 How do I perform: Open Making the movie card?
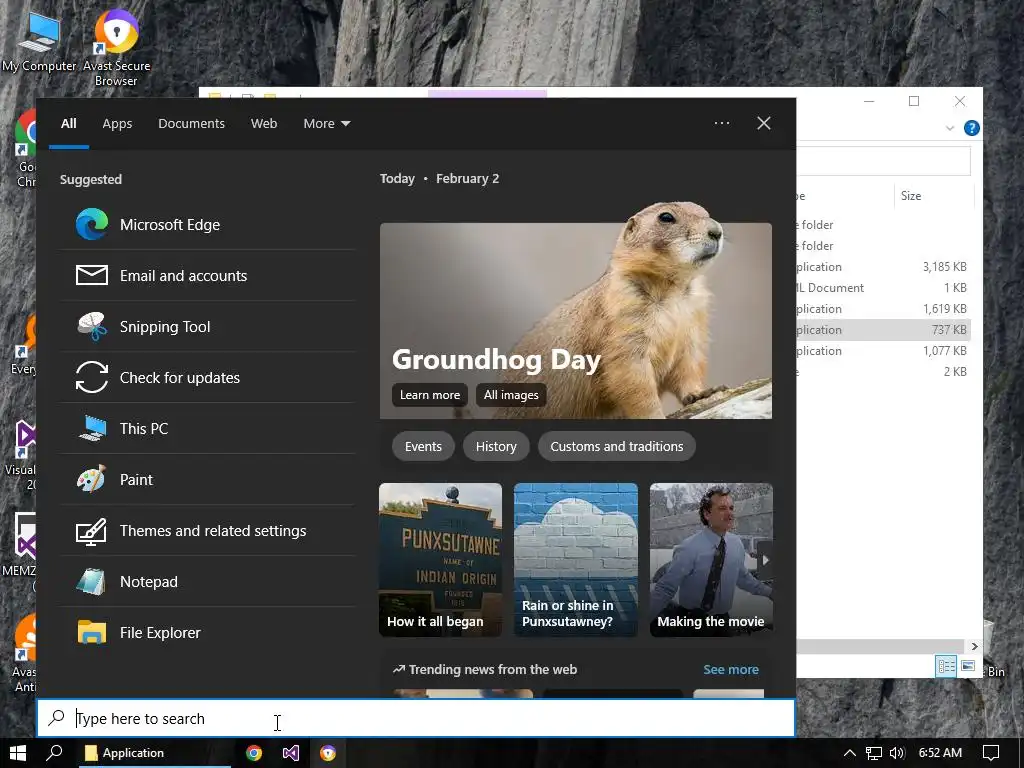(x=711, y=560)
